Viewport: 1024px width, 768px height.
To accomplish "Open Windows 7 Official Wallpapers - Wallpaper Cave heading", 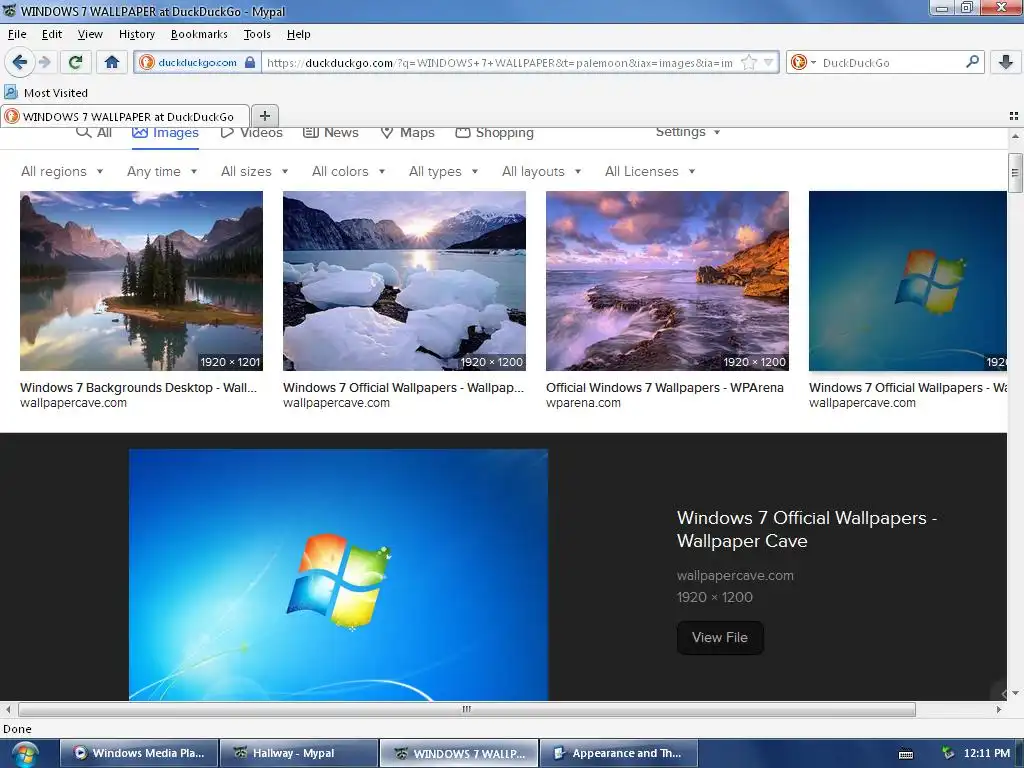I will point(807,529).
